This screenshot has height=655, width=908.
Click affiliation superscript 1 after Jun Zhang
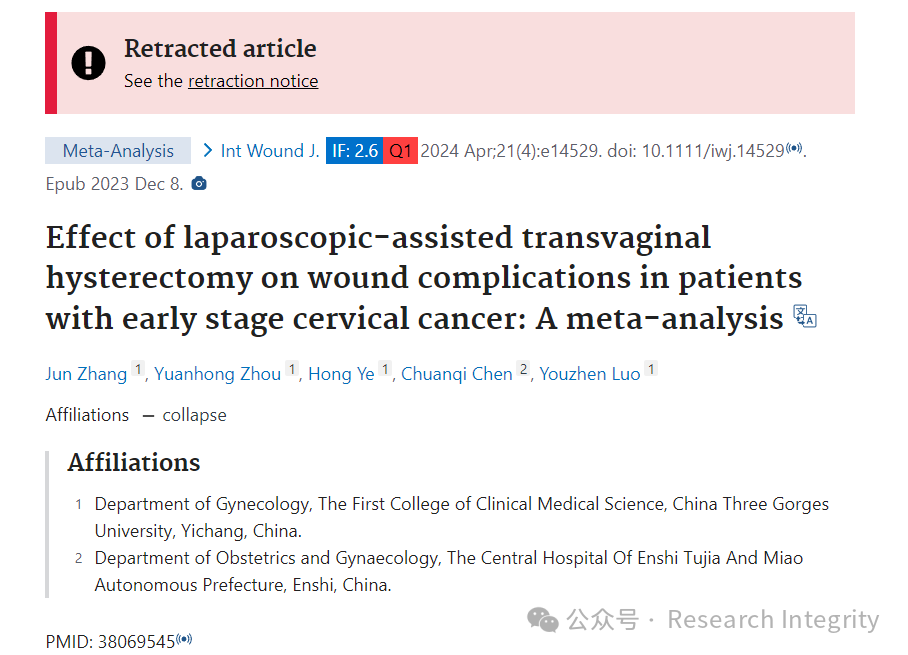pos(138,369)
